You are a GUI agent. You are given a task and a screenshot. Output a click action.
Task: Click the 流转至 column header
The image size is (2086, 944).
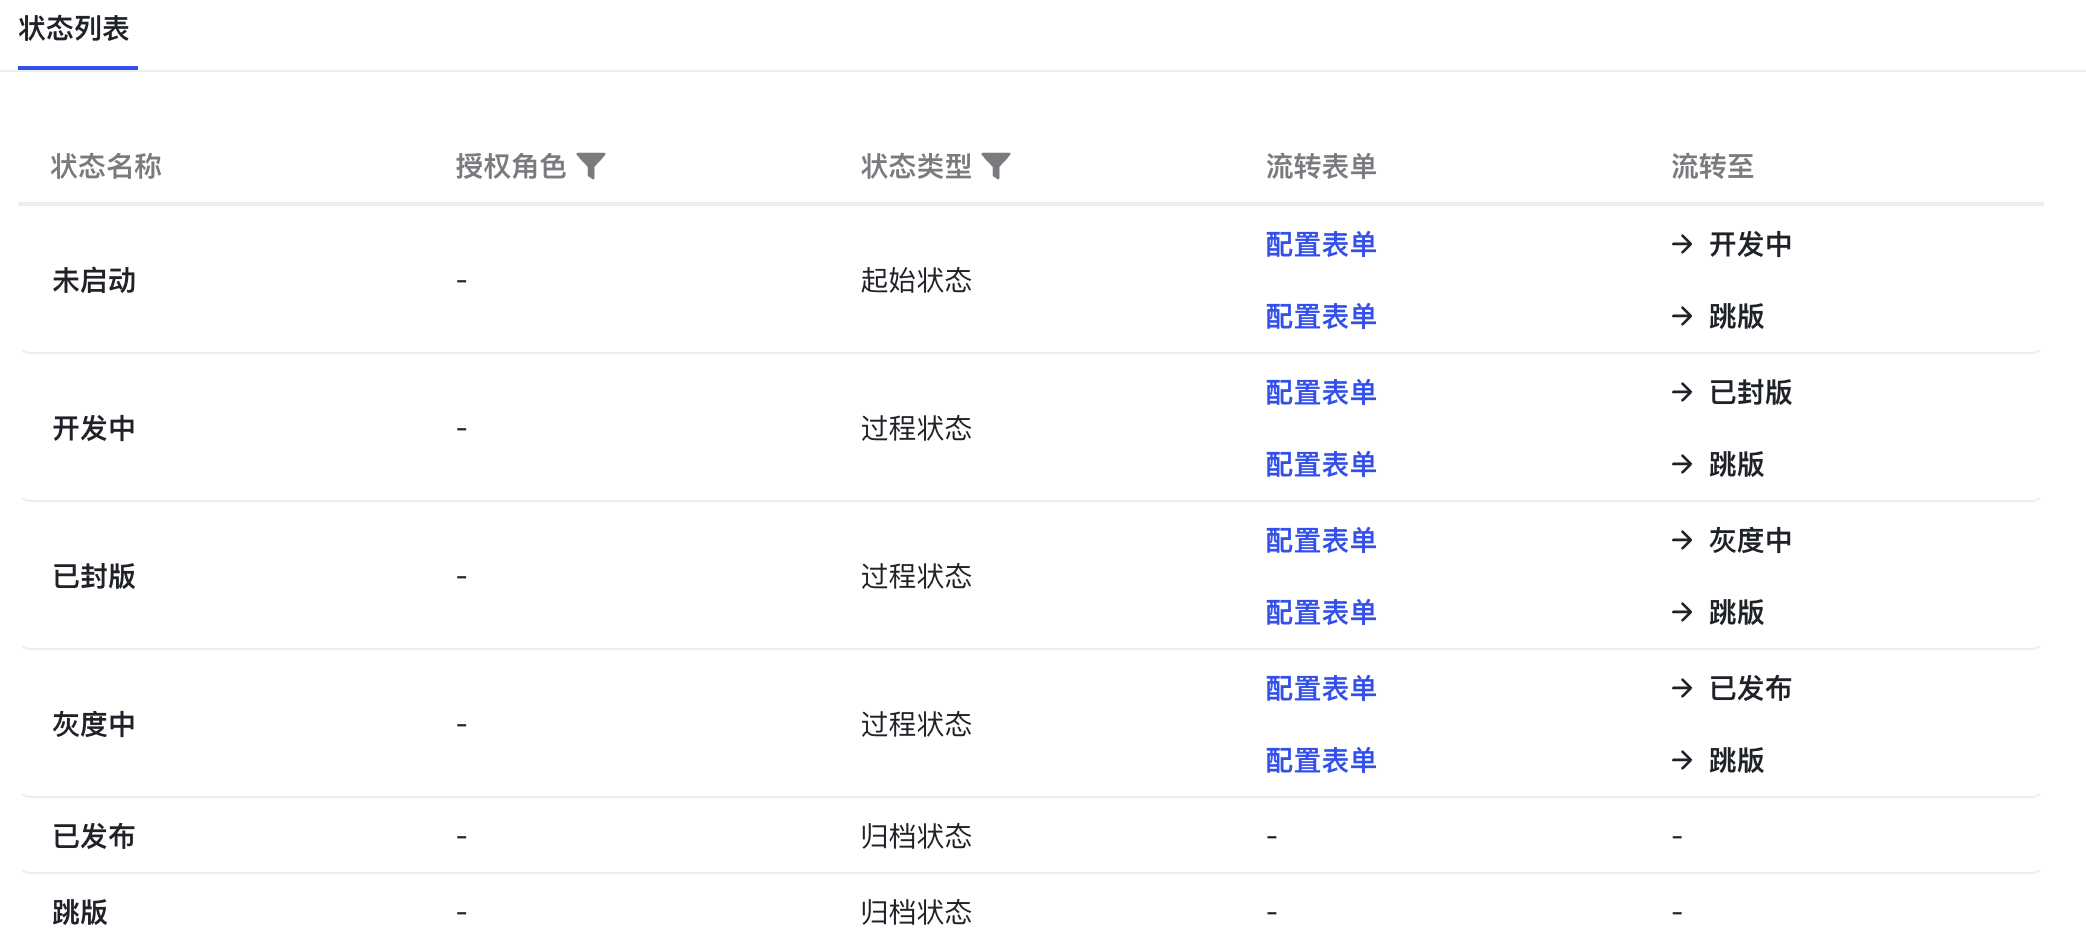point(1712,166)
